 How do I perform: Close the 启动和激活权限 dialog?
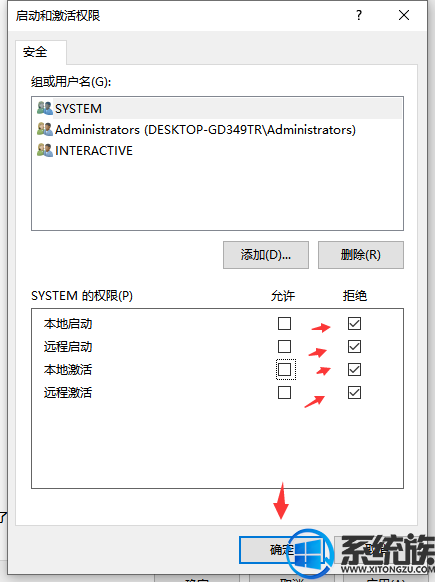click(404, 15)
